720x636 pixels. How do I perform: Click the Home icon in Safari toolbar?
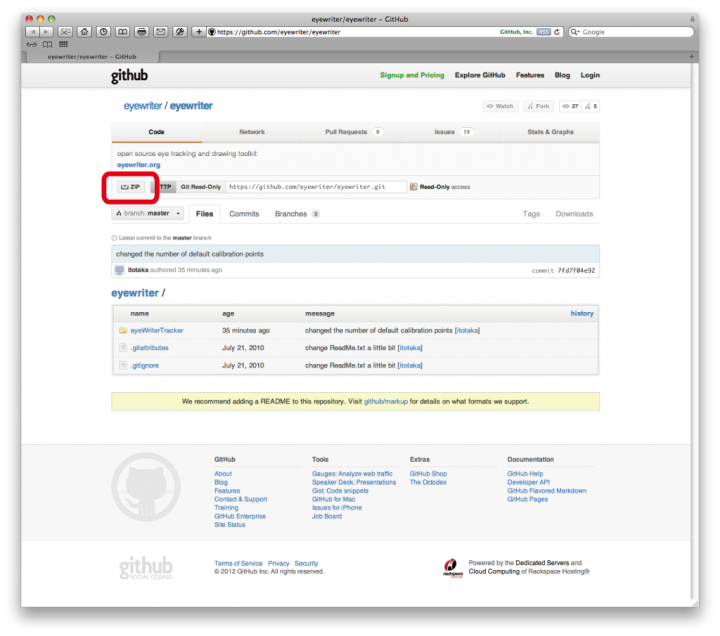click(x=84, y=32)
